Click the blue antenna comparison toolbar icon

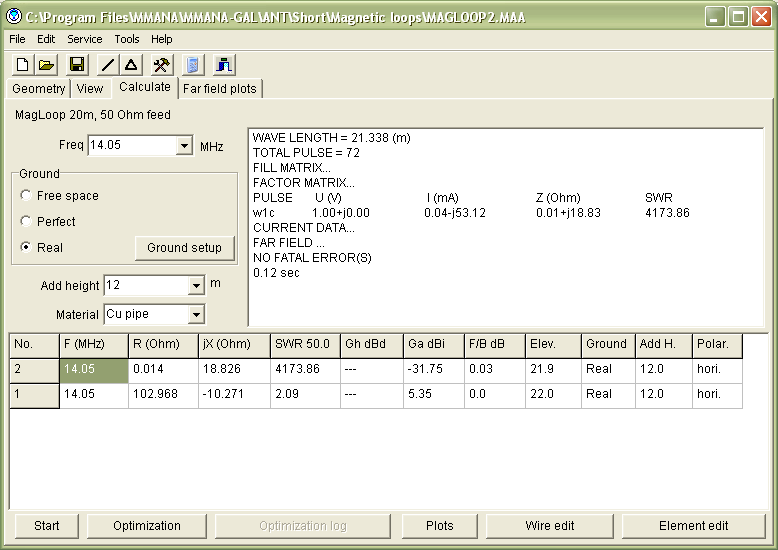point(223,65)
